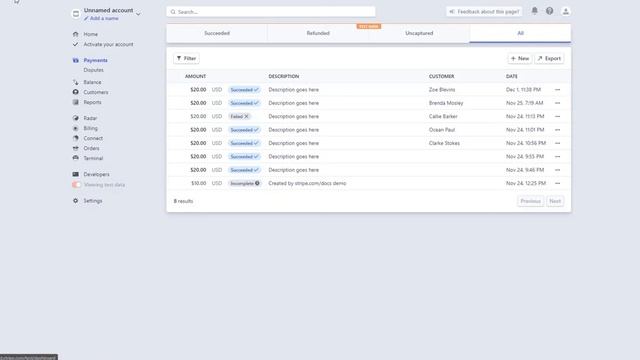
Task: Go to Disputes in the sidebar
Action: point(93,70)
